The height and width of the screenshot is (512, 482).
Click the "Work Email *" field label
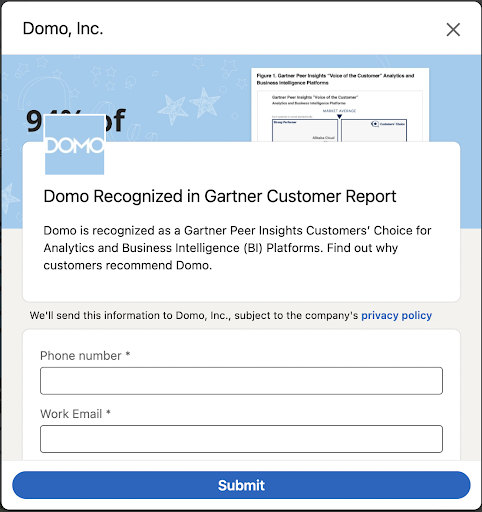[75, 414]
